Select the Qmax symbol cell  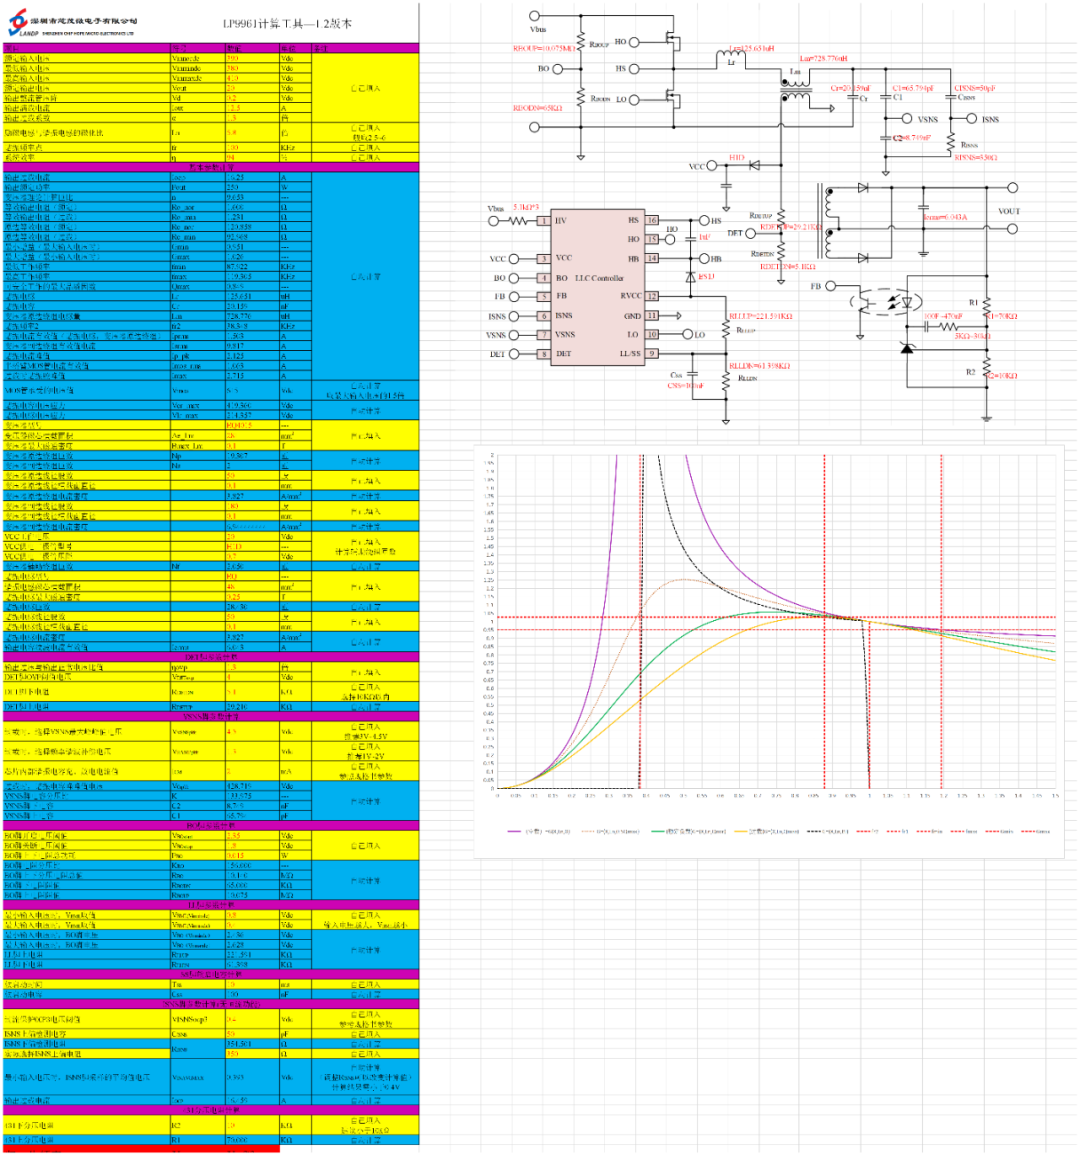point(197,287)
